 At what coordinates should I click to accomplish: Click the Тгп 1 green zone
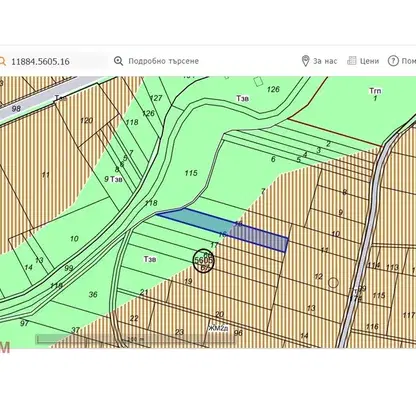point(375,94)
